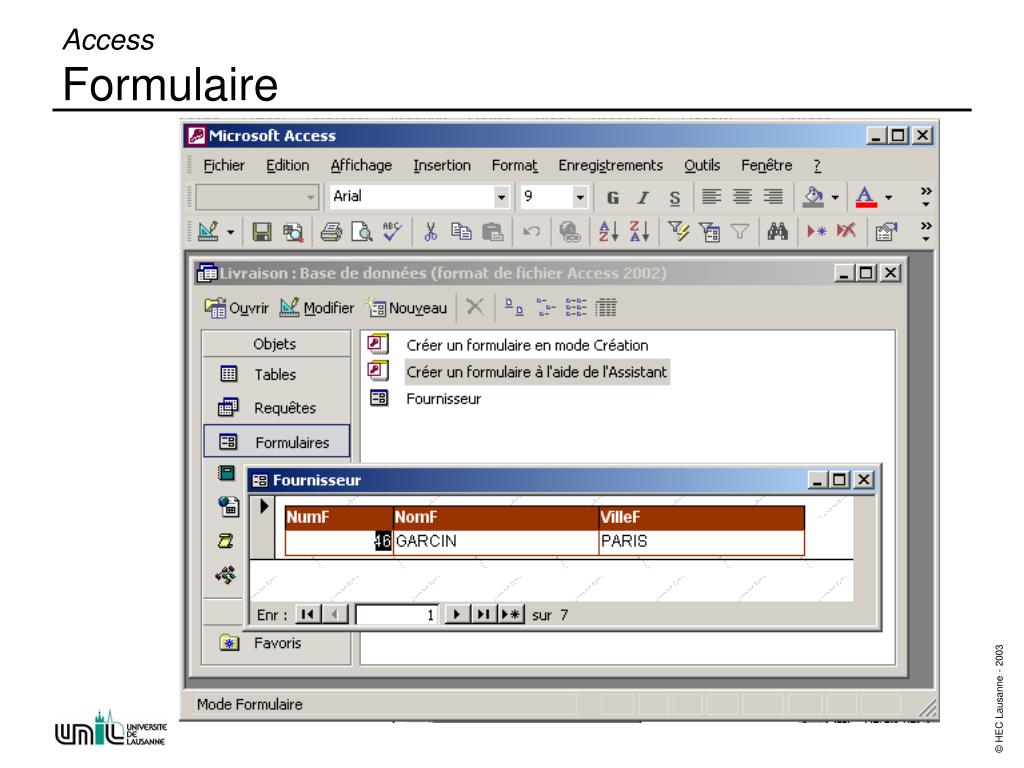Open the font size 9 dropdown

pyautogui.click(x=579, y=197)
